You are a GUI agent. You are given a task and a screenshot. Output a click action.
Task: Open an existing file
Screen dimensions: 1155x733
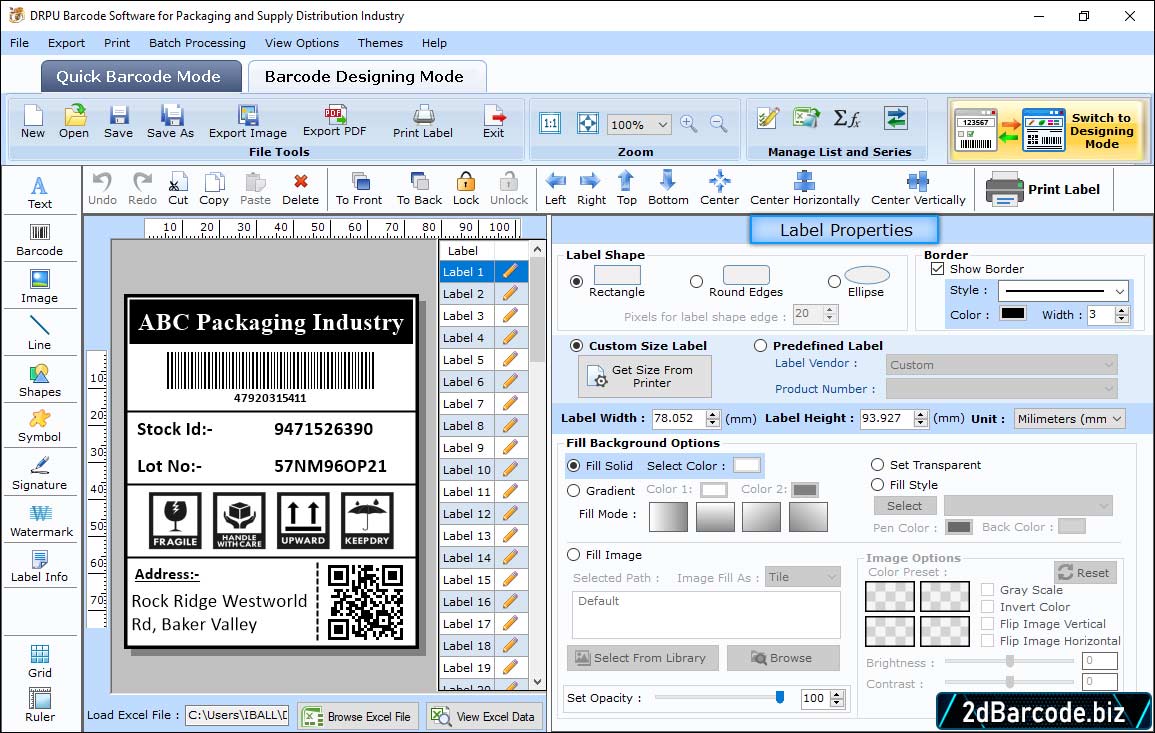pyautogui.click(x=74, y=122)
